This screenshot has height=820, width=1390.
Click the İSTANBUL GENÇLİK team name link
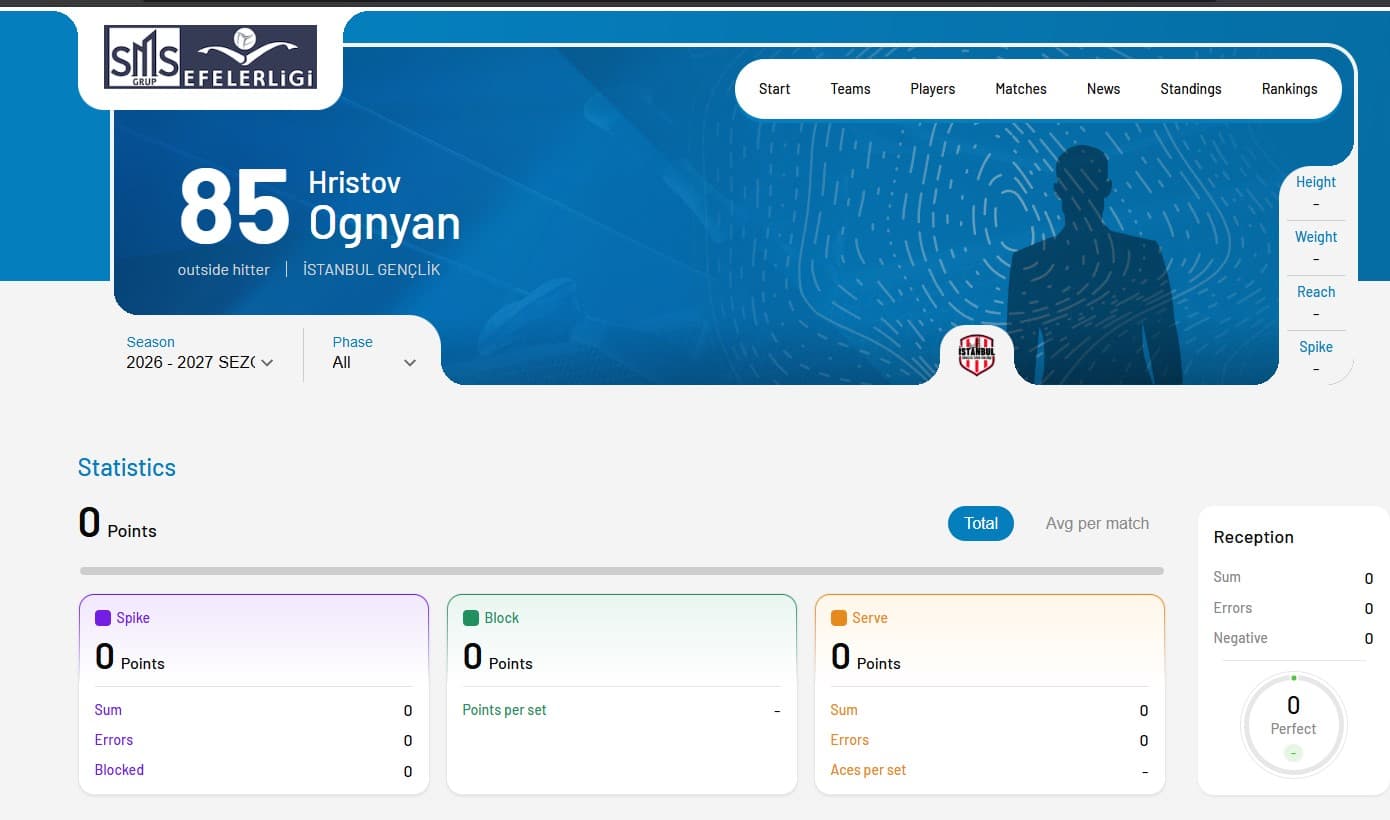click(x=371, y=269)
